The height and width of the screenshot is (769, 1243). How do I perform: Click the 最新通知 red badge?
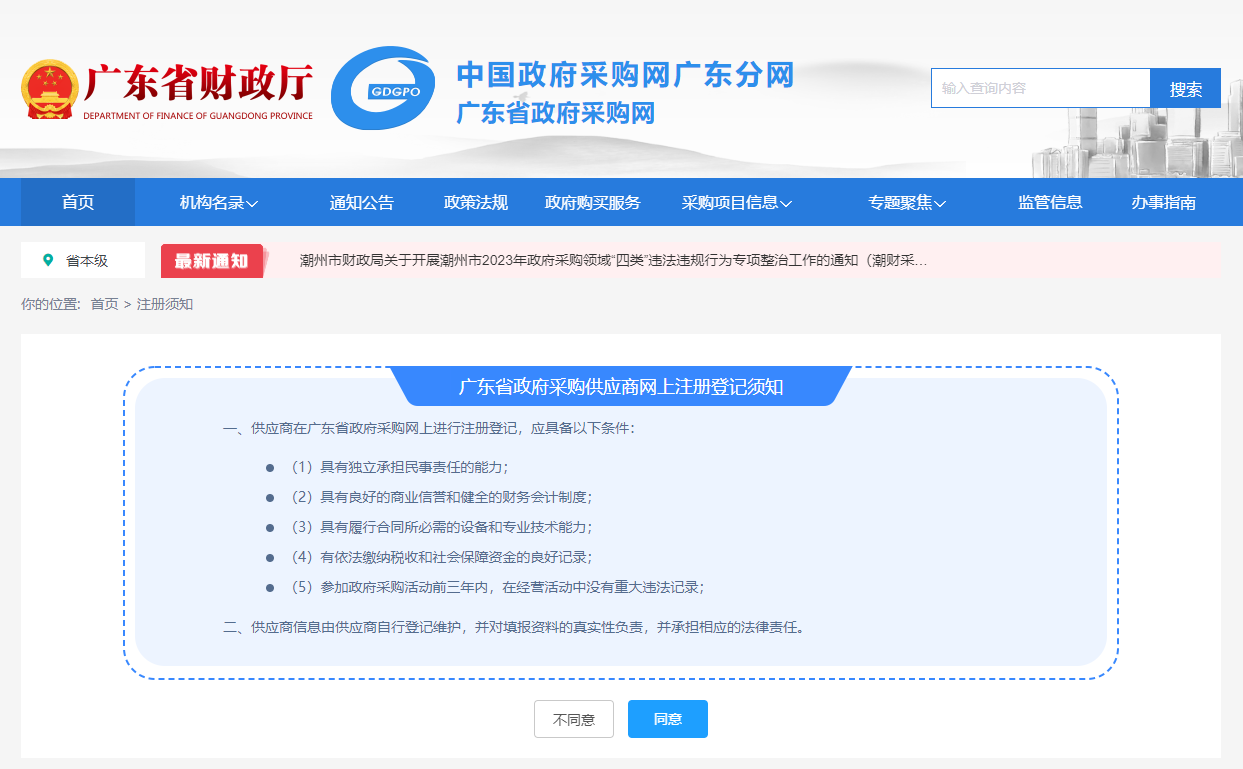click(212, 261)
